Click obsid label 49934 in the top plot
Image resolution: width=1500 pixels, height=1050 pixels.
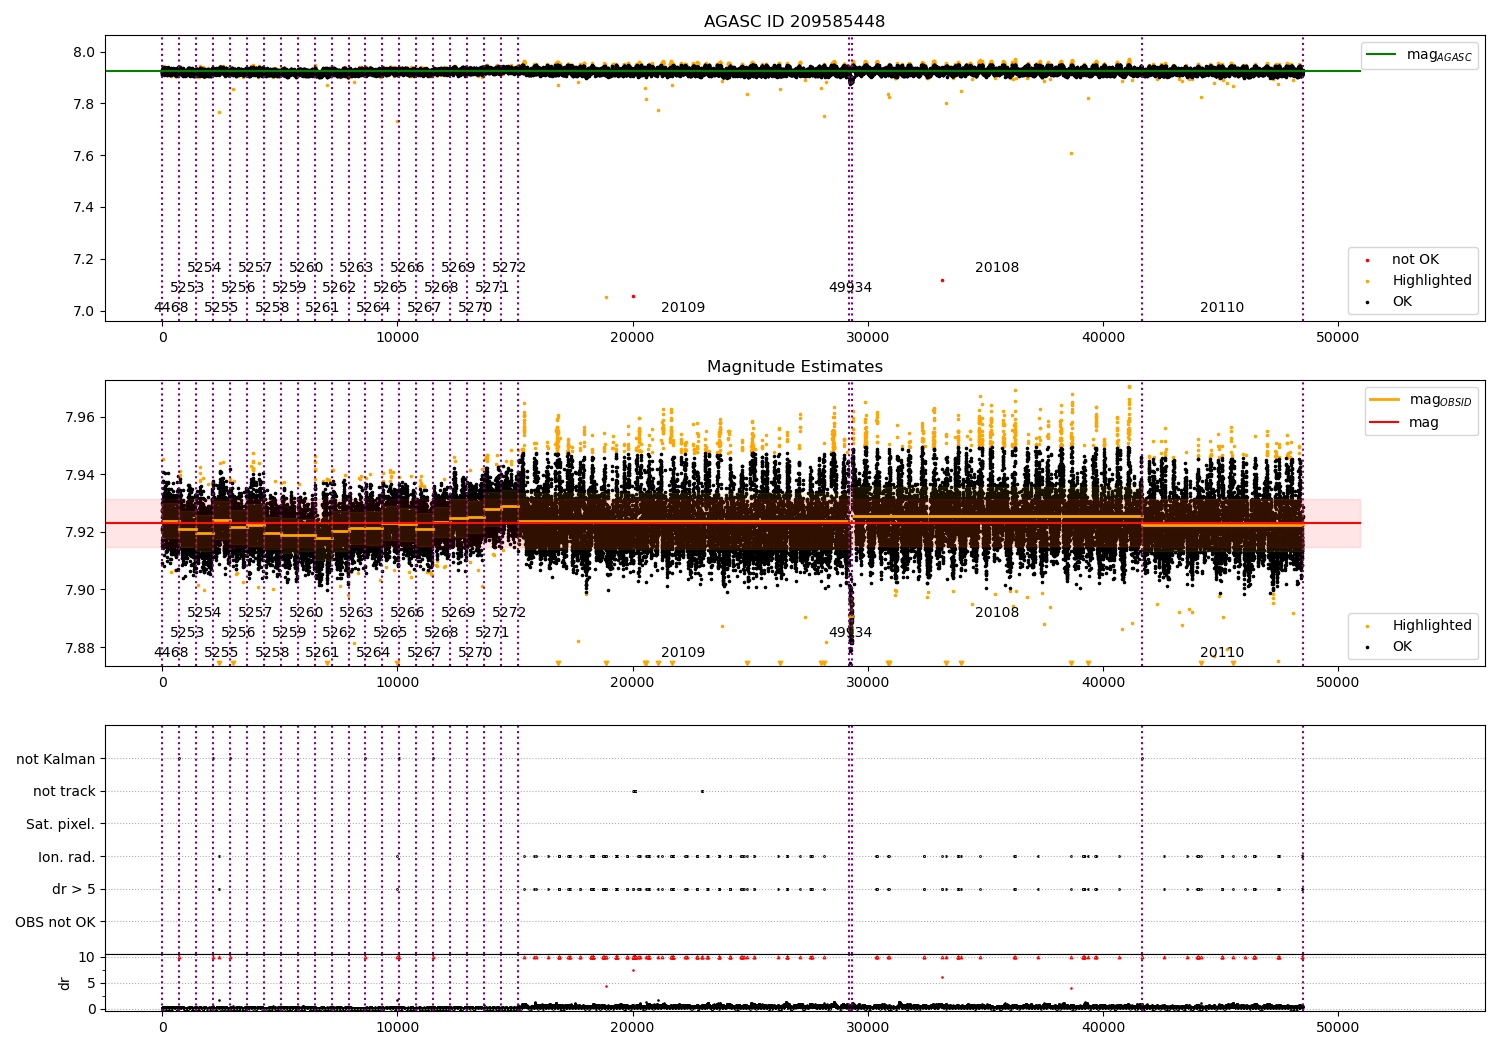coord(850,287)
